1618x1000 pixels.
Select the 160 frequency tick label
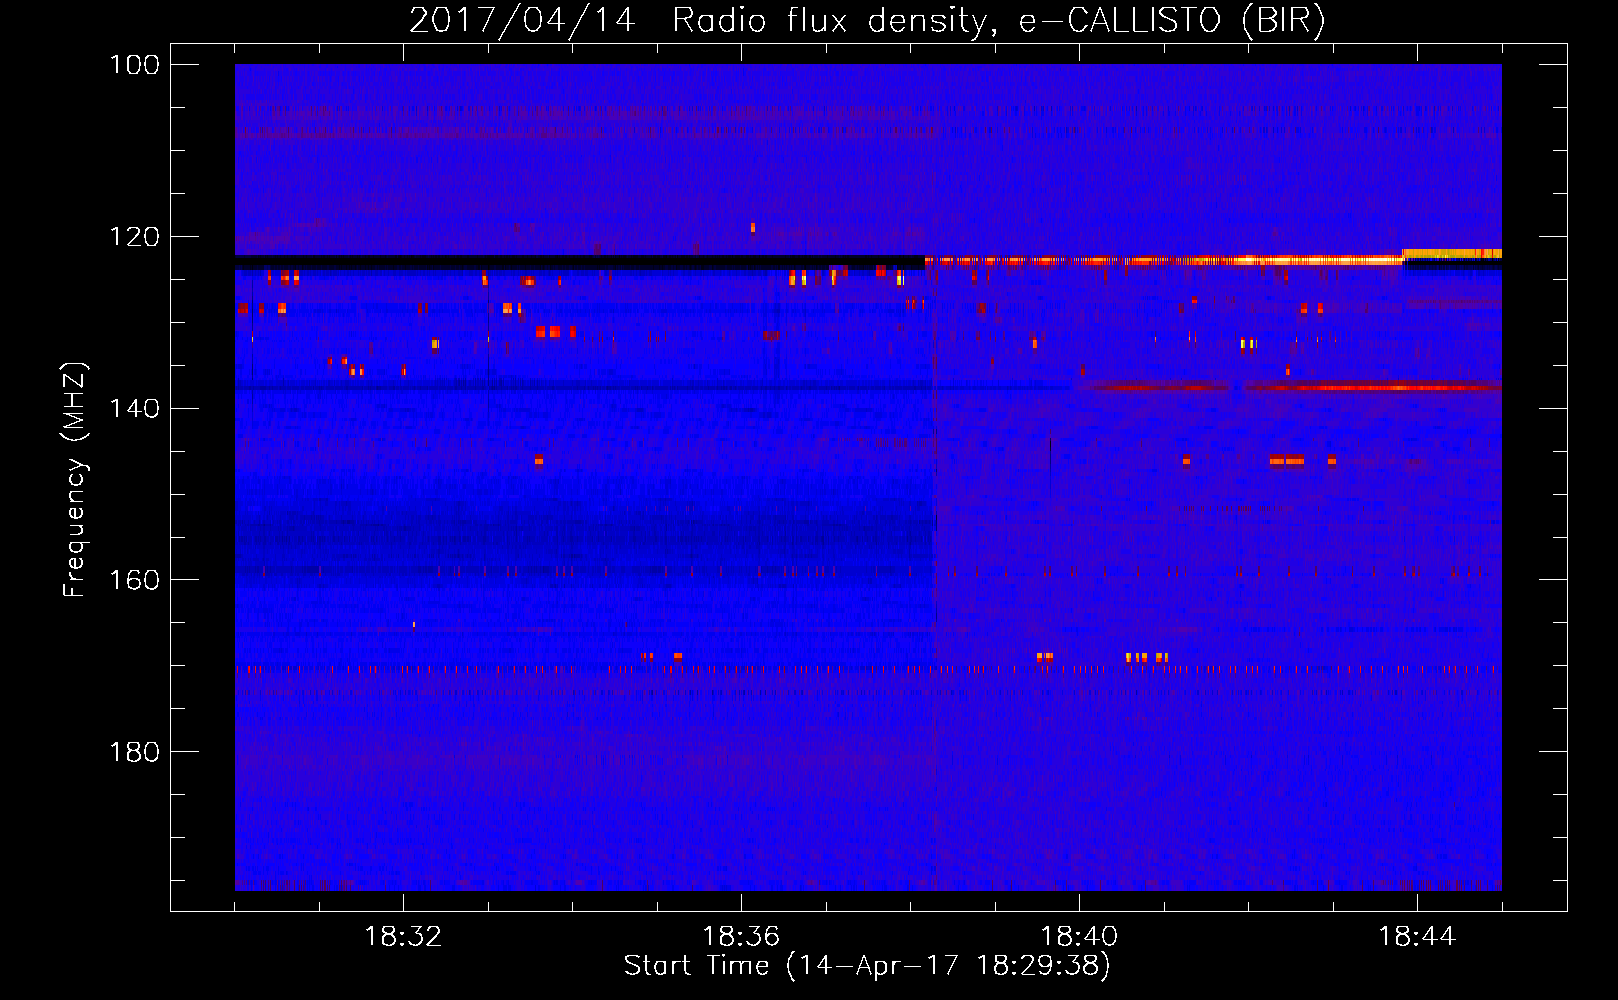point(134,580)
